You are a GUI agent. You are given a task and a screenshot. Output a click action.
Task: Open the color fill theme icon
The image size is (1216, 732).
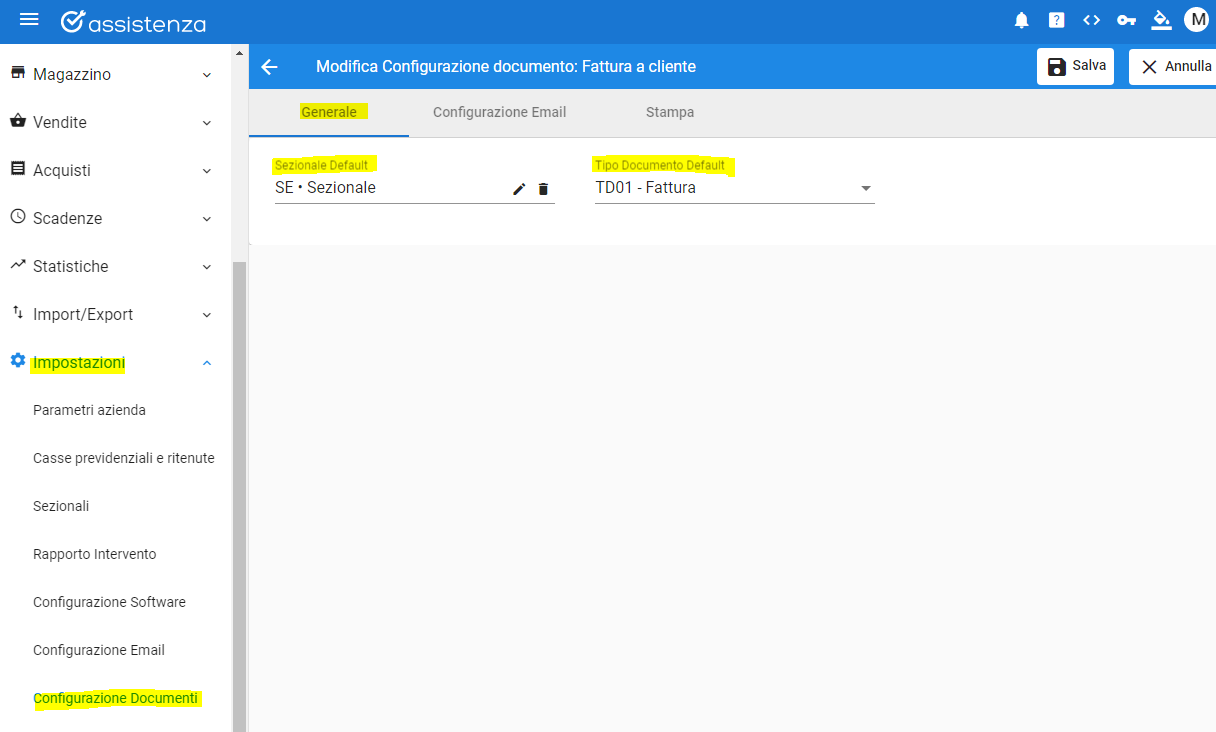[1161, 20]
